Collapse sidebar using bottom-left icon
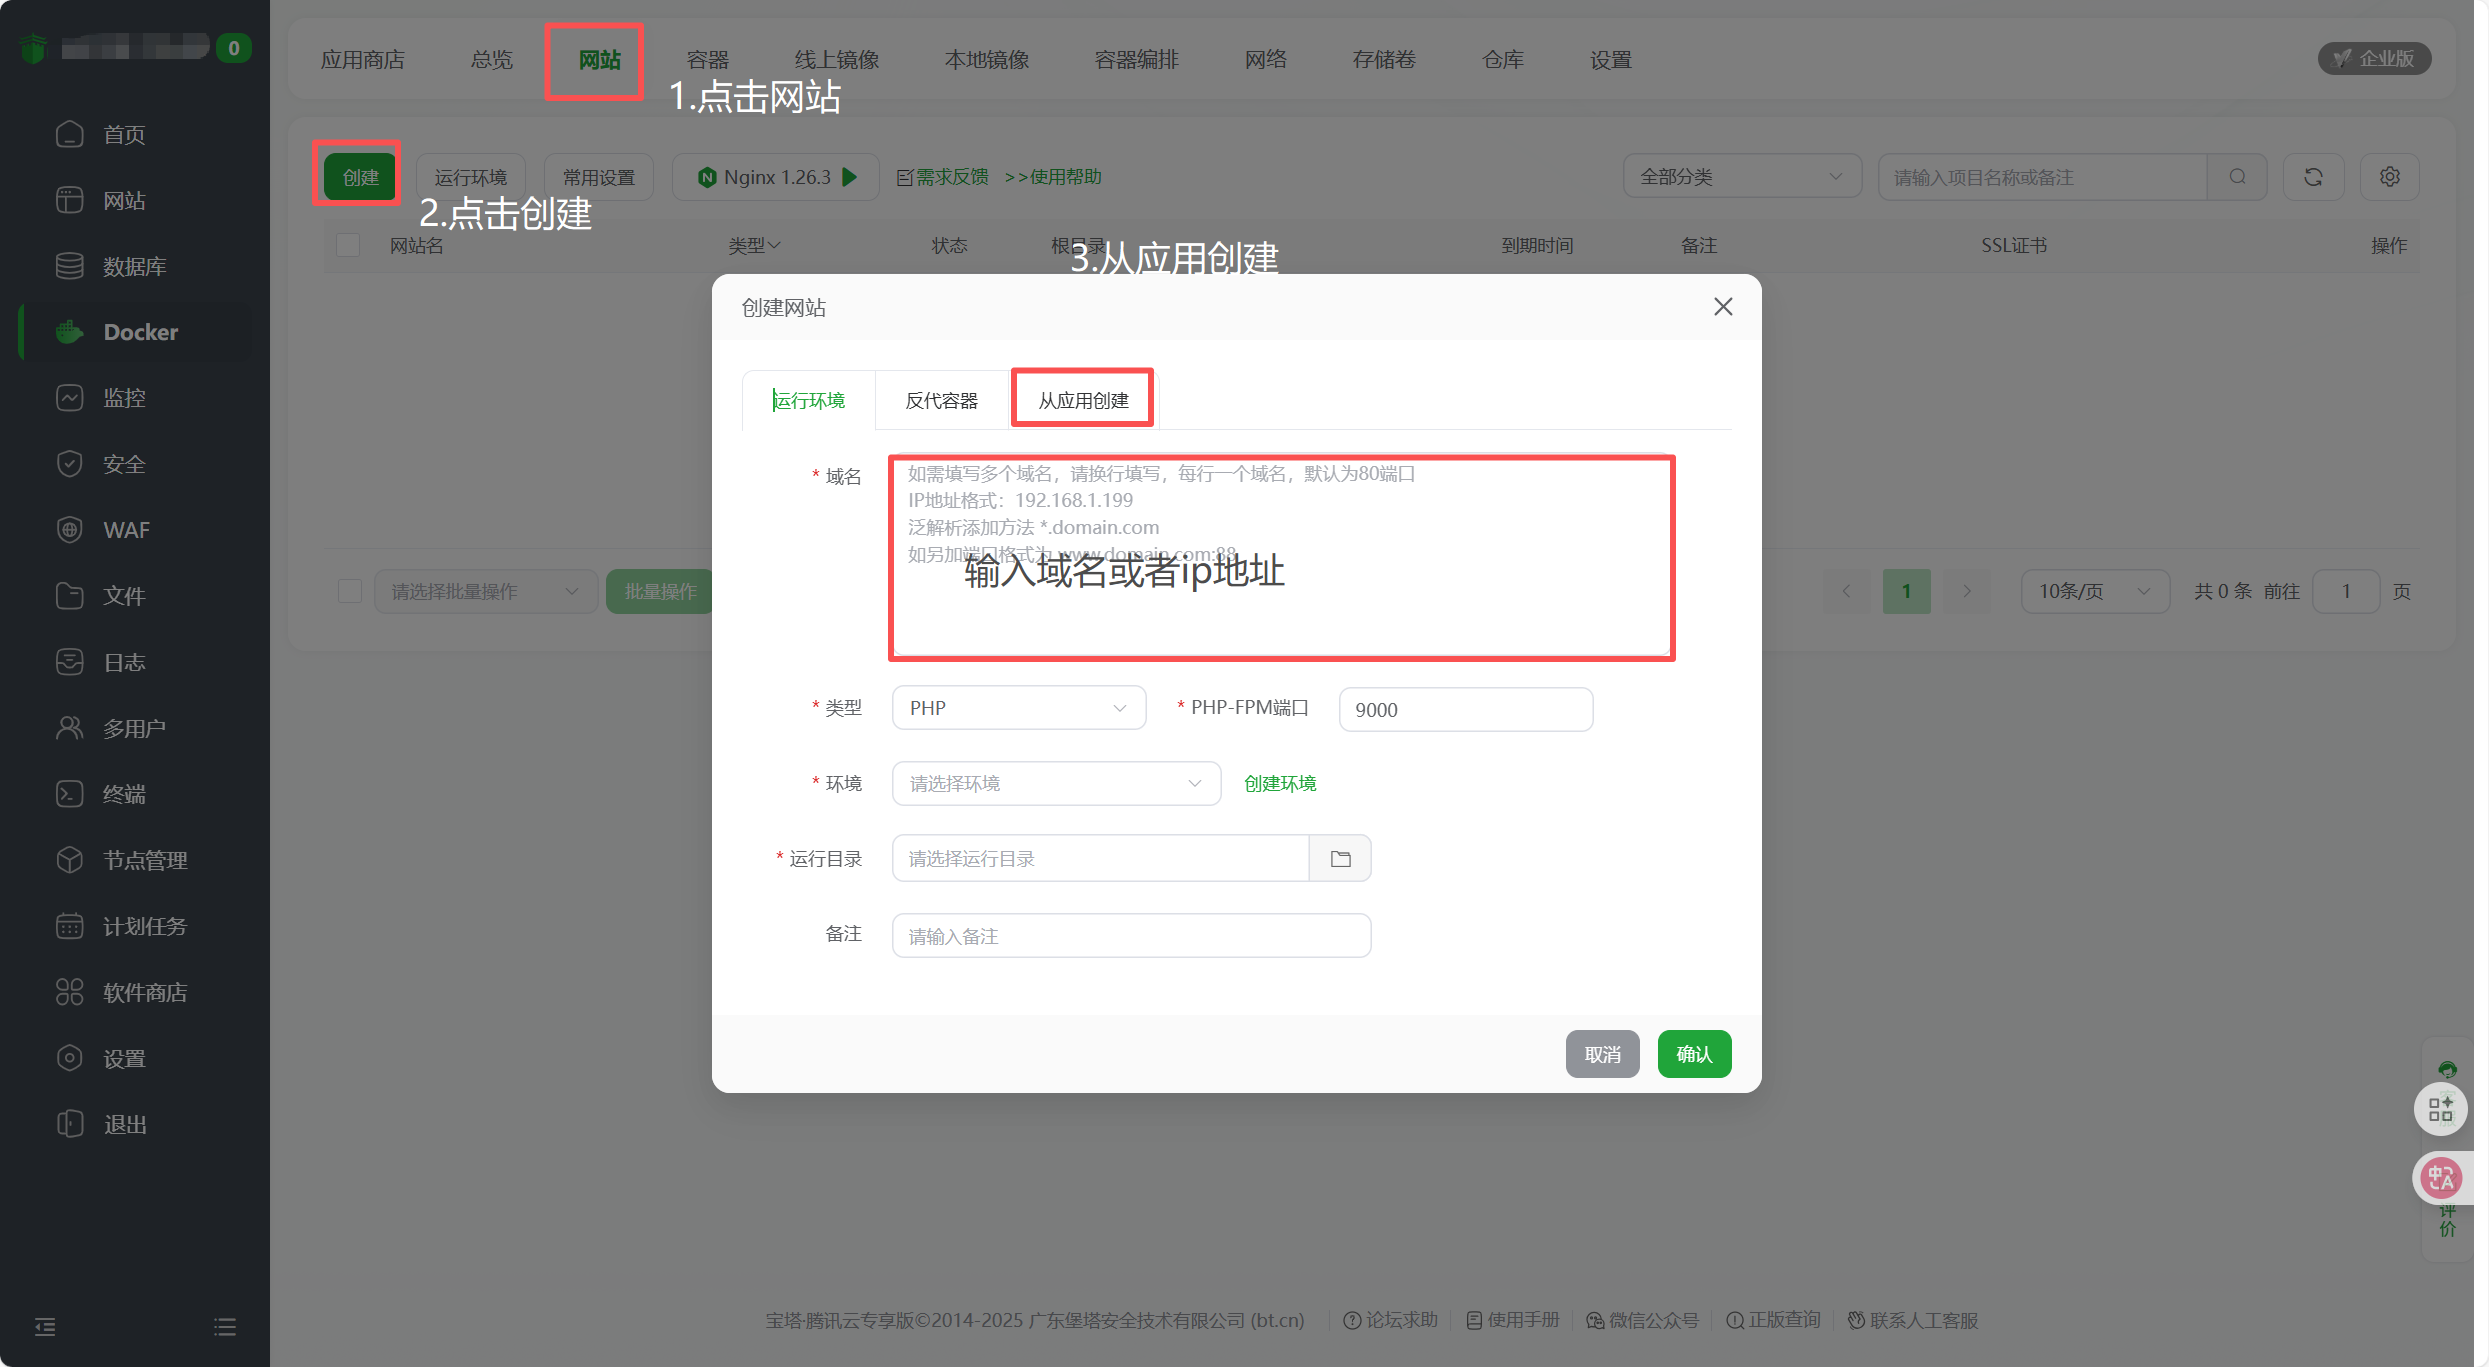This screenshot has width=2489, height=1367. click(45, 1327)
